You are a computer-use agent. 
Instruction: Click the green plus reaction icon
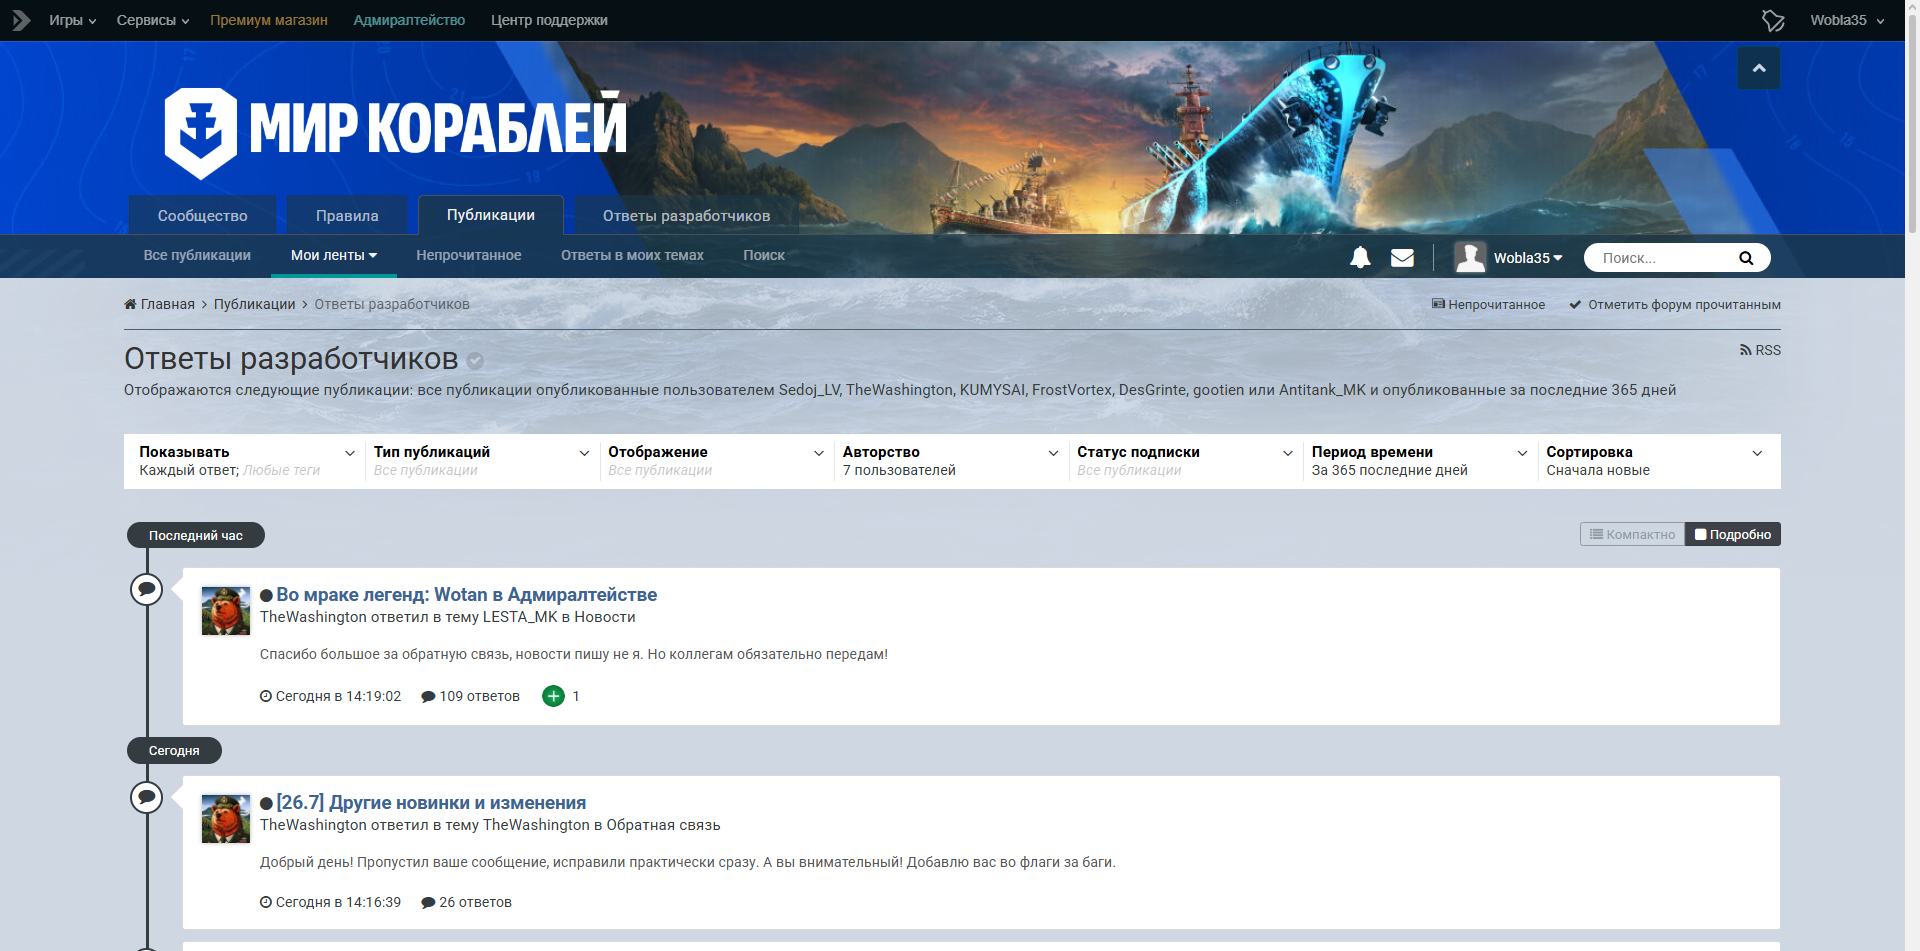point(553,696)
